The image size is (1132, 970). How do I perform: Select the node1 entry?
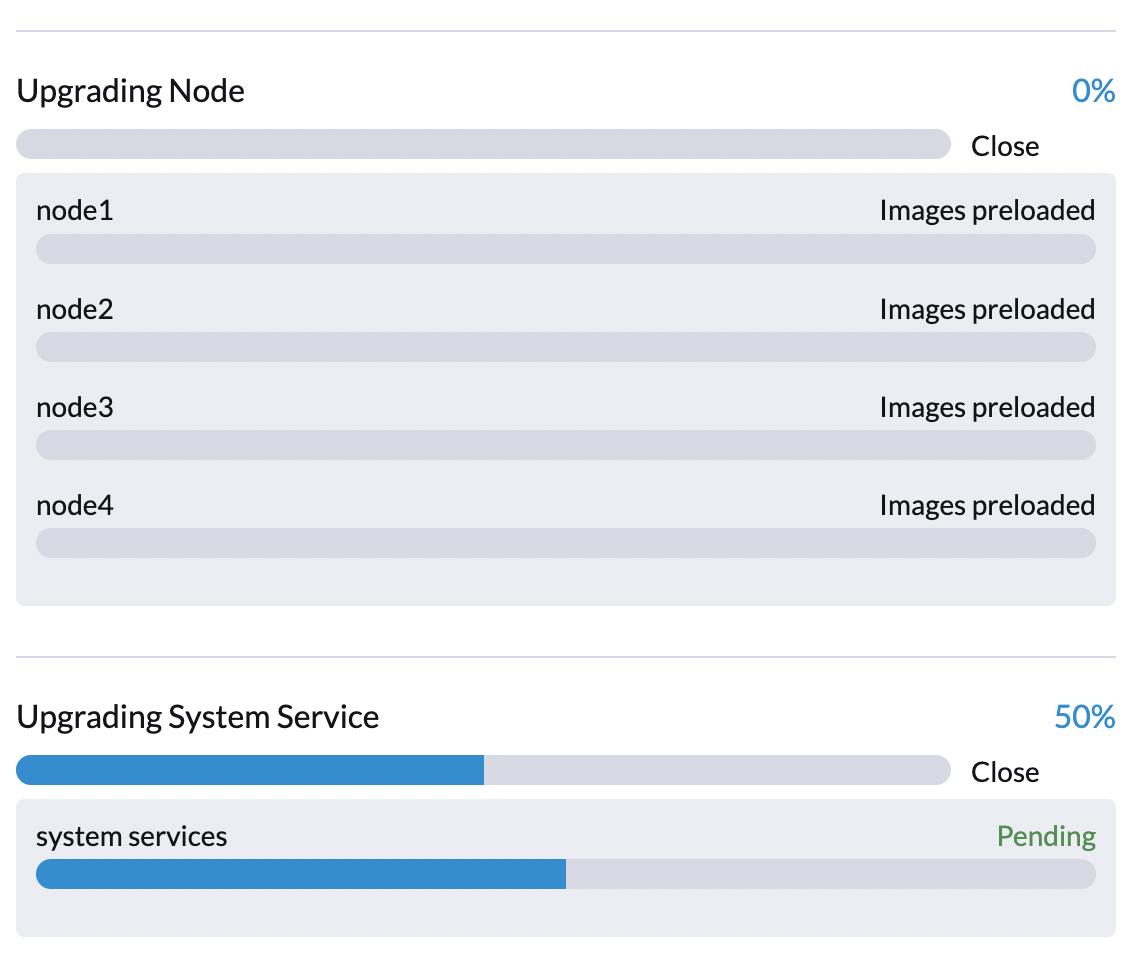pyautogui.click(x=75, y=211)
